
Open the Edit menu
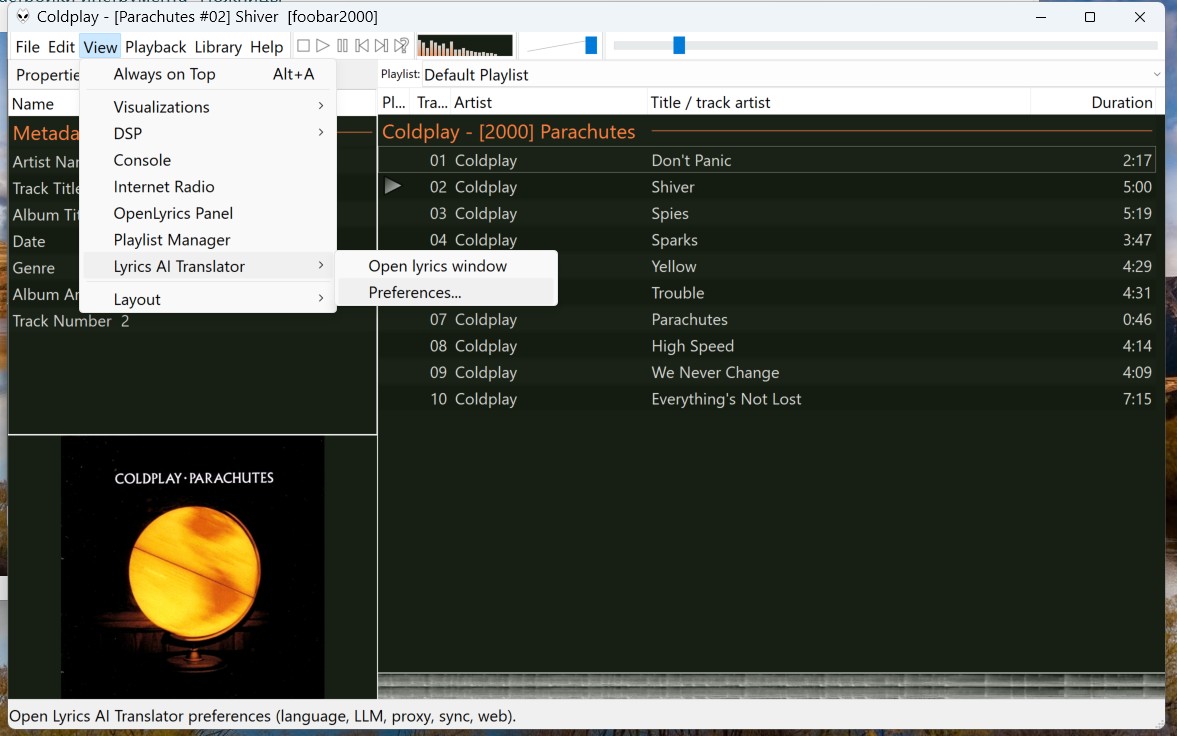pyautogui.click(x=62, y=47)
